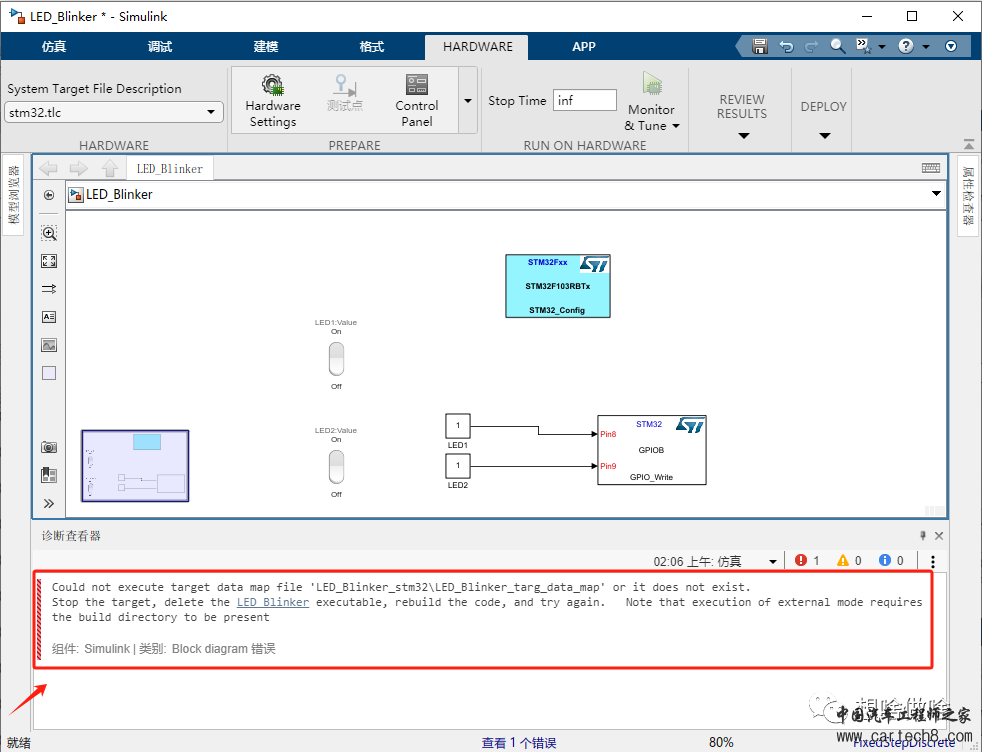
Task: Open the LED Blinker link in the error
Action: pyautogui.click(x=273, y=602)
